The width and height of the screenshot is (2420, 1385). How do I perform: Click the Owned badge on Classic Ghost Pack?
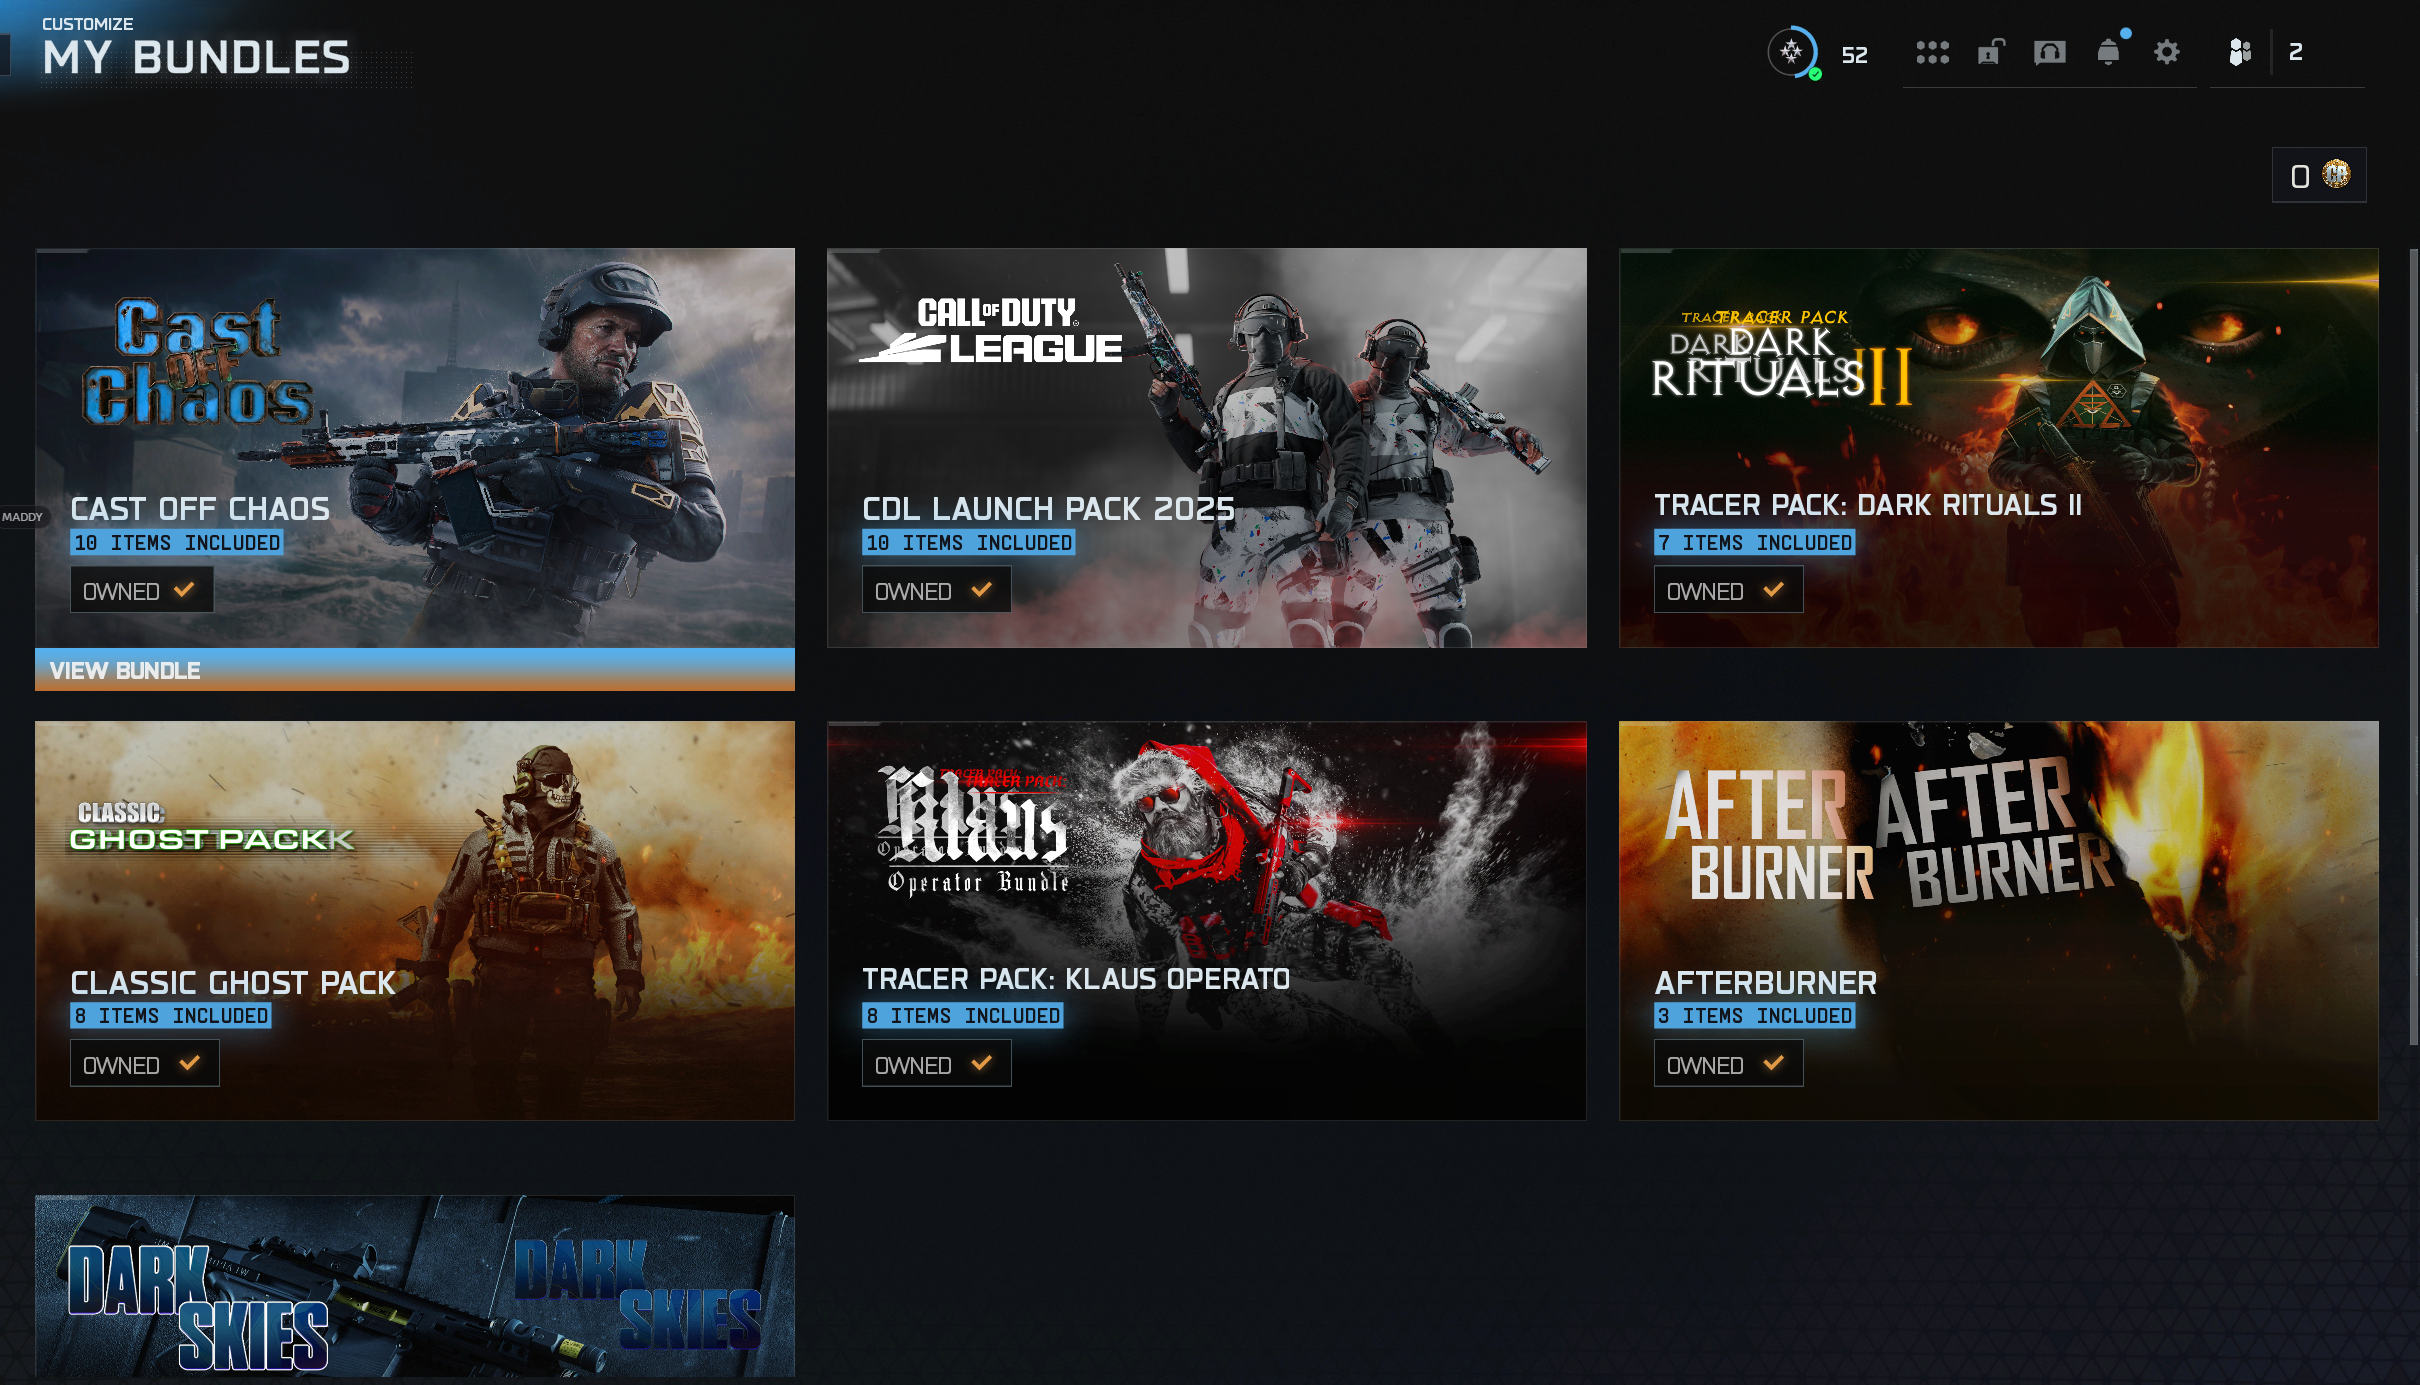[144, 1064]
